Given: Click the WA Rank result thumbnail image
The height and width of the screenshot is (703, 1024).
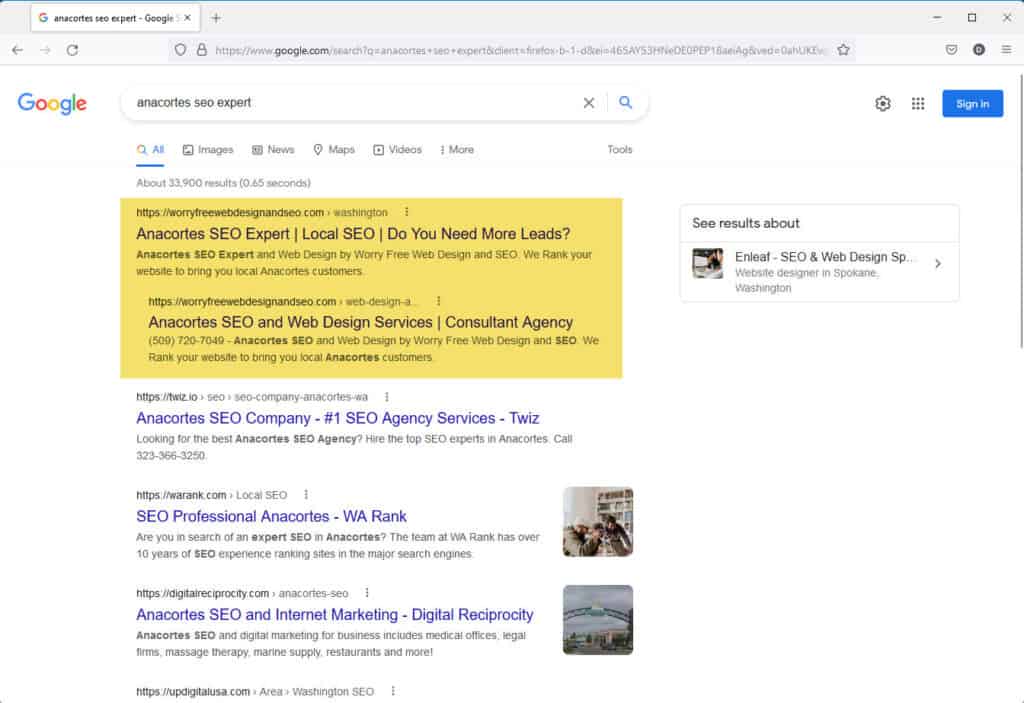Looking at the screenshot, I should click(x=598, y=521).
